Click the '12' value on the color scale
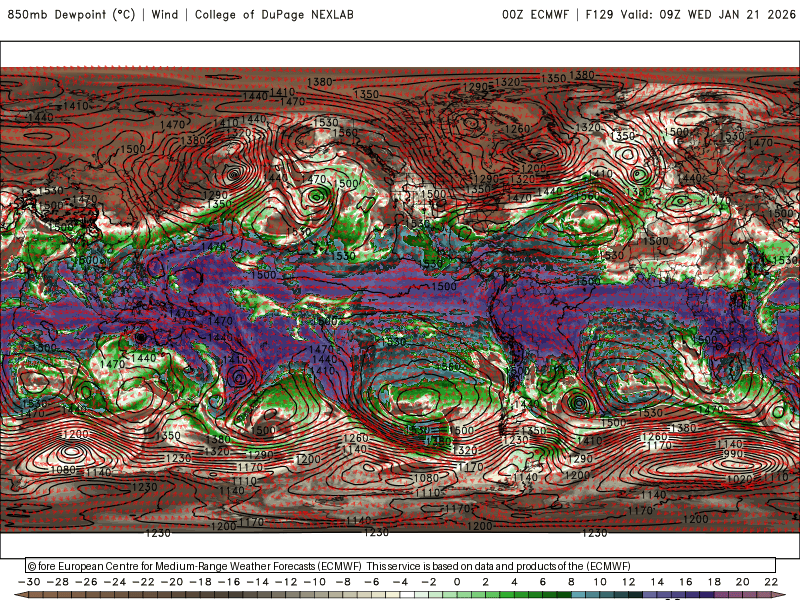 [629, 582]
